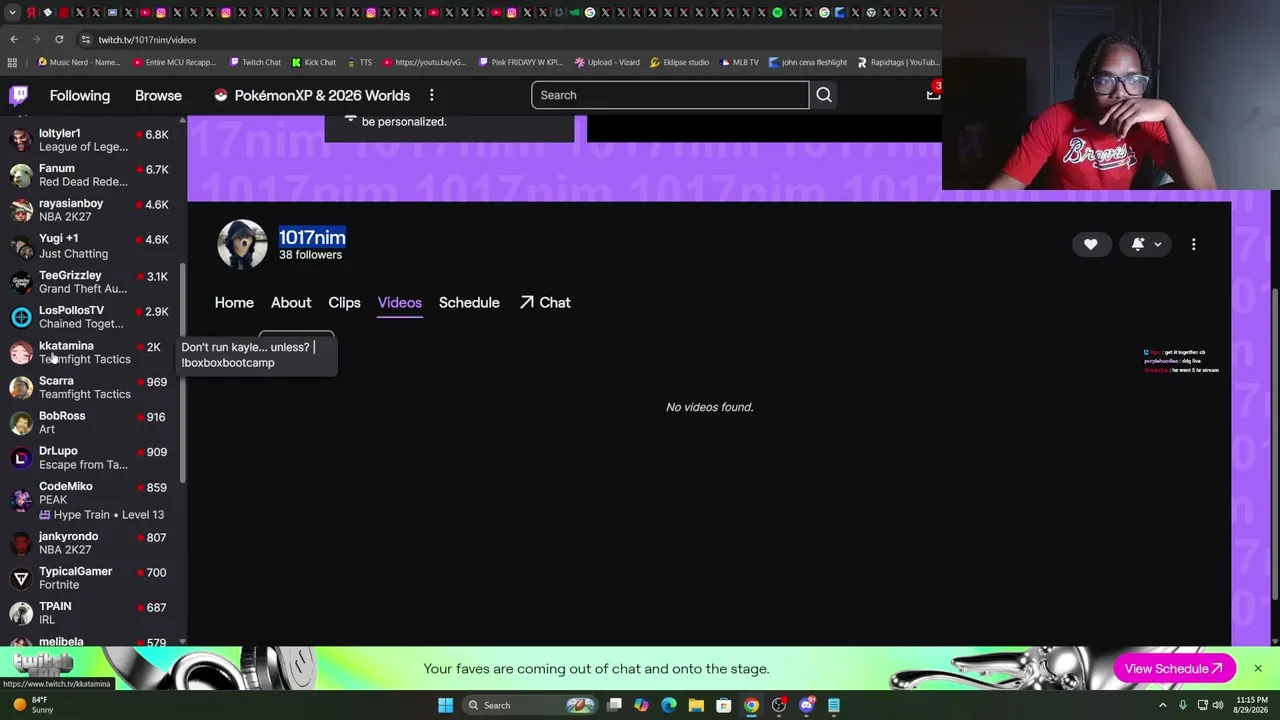Open the Twitch home logo

18,95
